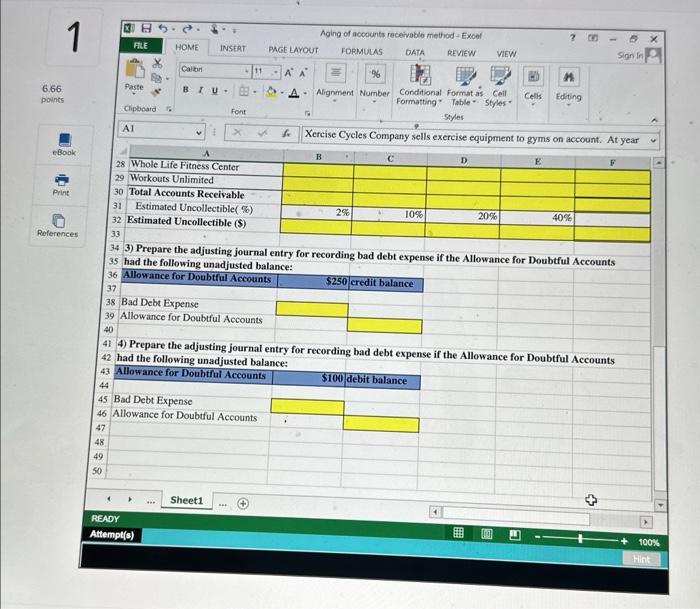Switch to the PAGE LAYOUT tab

click(293, 50)
